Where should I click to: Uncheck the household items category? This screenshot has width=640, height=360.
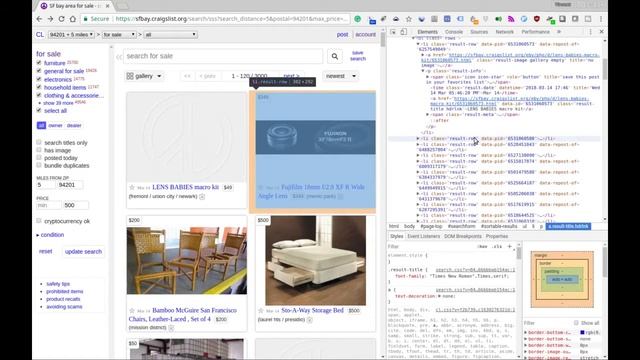(x=39, y=87)
